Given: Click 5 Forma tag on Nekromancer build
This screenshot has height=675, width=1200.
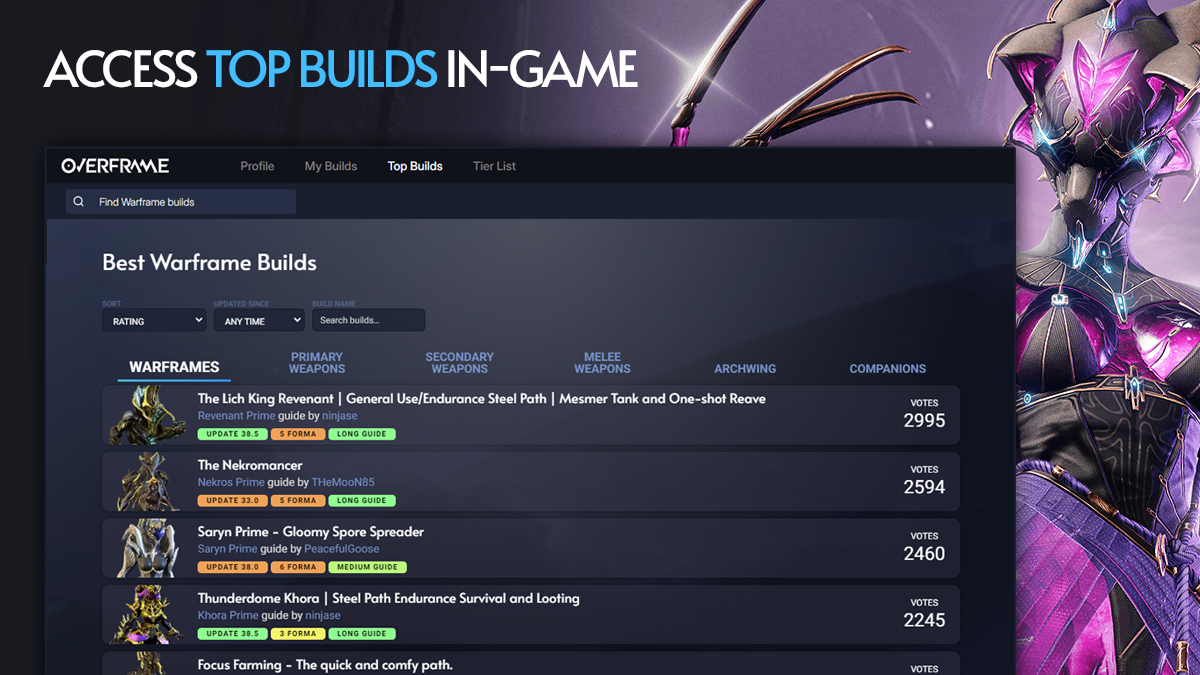Looking at the screenshot, I should pos(297,500).
